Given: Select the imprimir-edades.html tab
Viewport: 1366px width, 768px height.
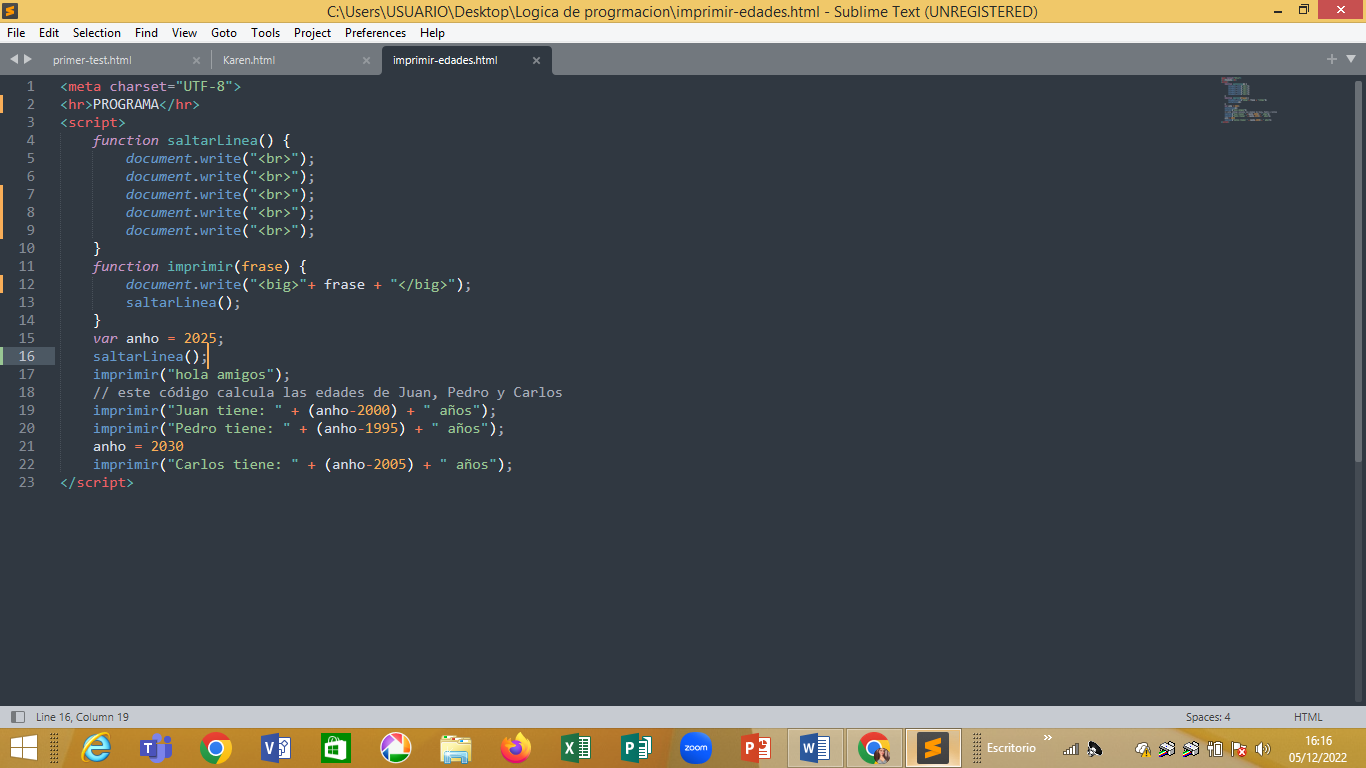Looking at the screenshot, I should pyautogui.click(x=445, y=60).
